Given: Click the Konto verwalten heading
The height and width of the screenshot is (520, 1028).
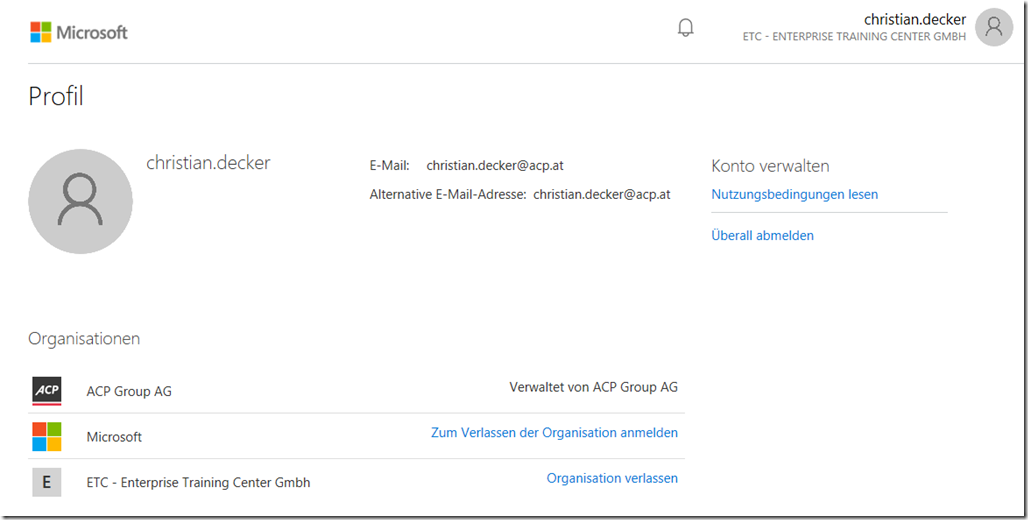Looking at the screenshot, I should click(770, 166).
